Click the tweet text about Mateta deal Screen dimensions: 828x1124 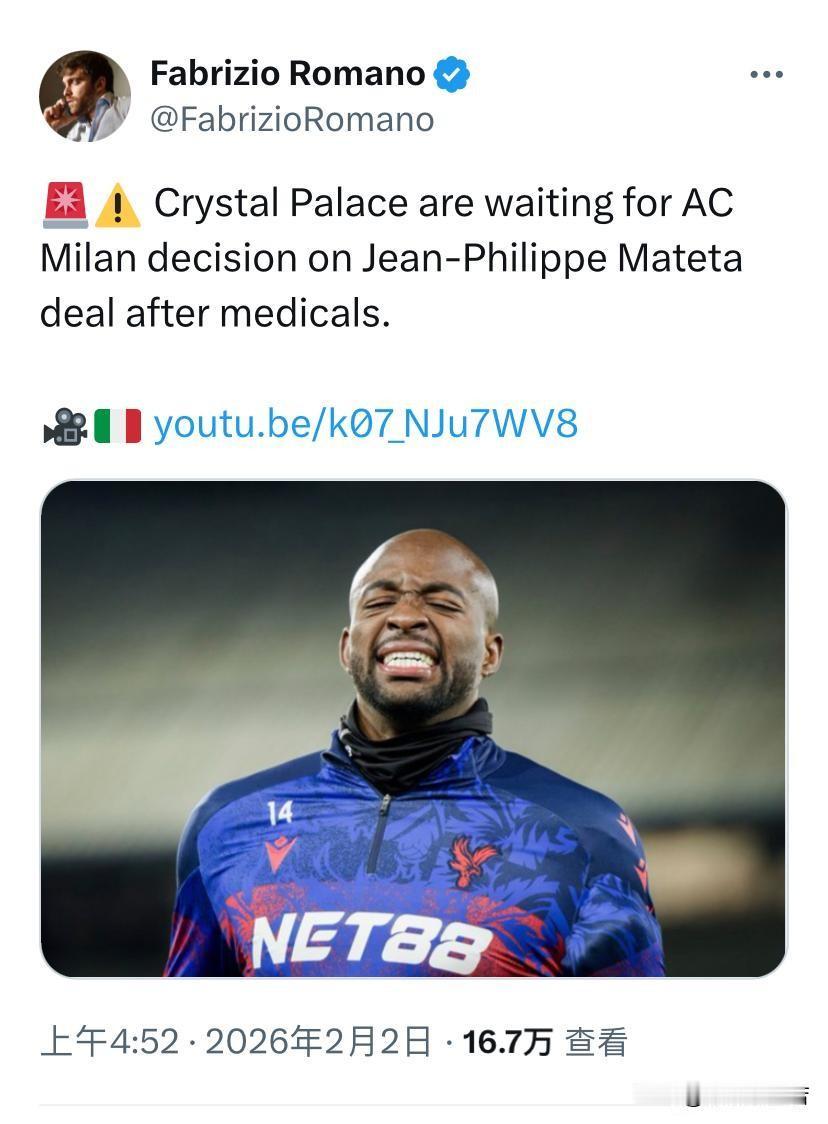click(390, 258)
